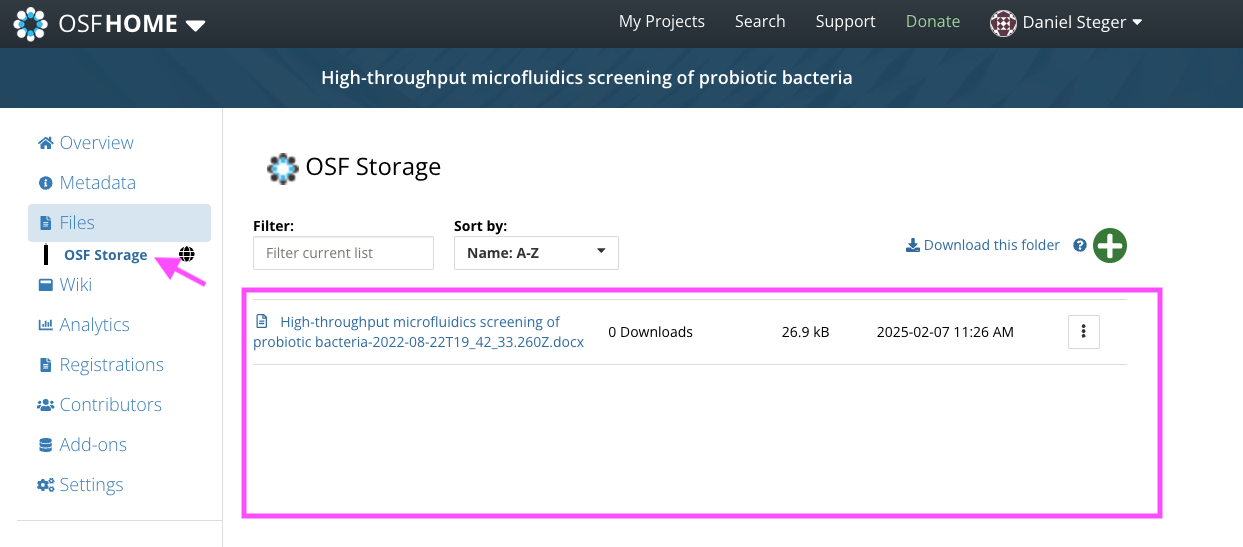Expand the OSF HOME dropdown arrow
Image resolution: width=1243 pixels, height=547 pixels.
[196, 25]
